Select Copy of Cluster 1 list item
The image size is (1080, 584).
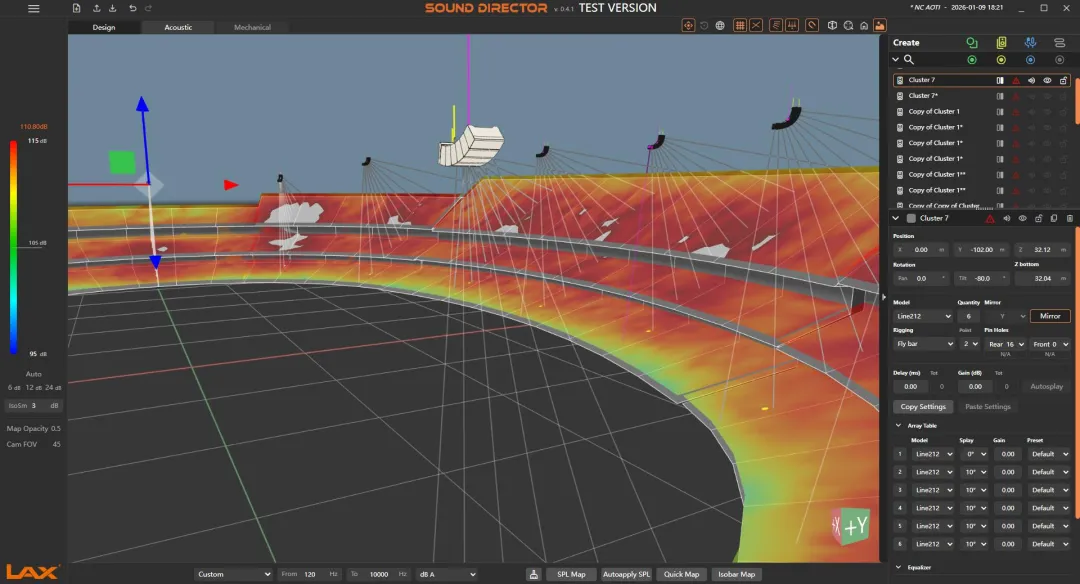click(934, 112)
